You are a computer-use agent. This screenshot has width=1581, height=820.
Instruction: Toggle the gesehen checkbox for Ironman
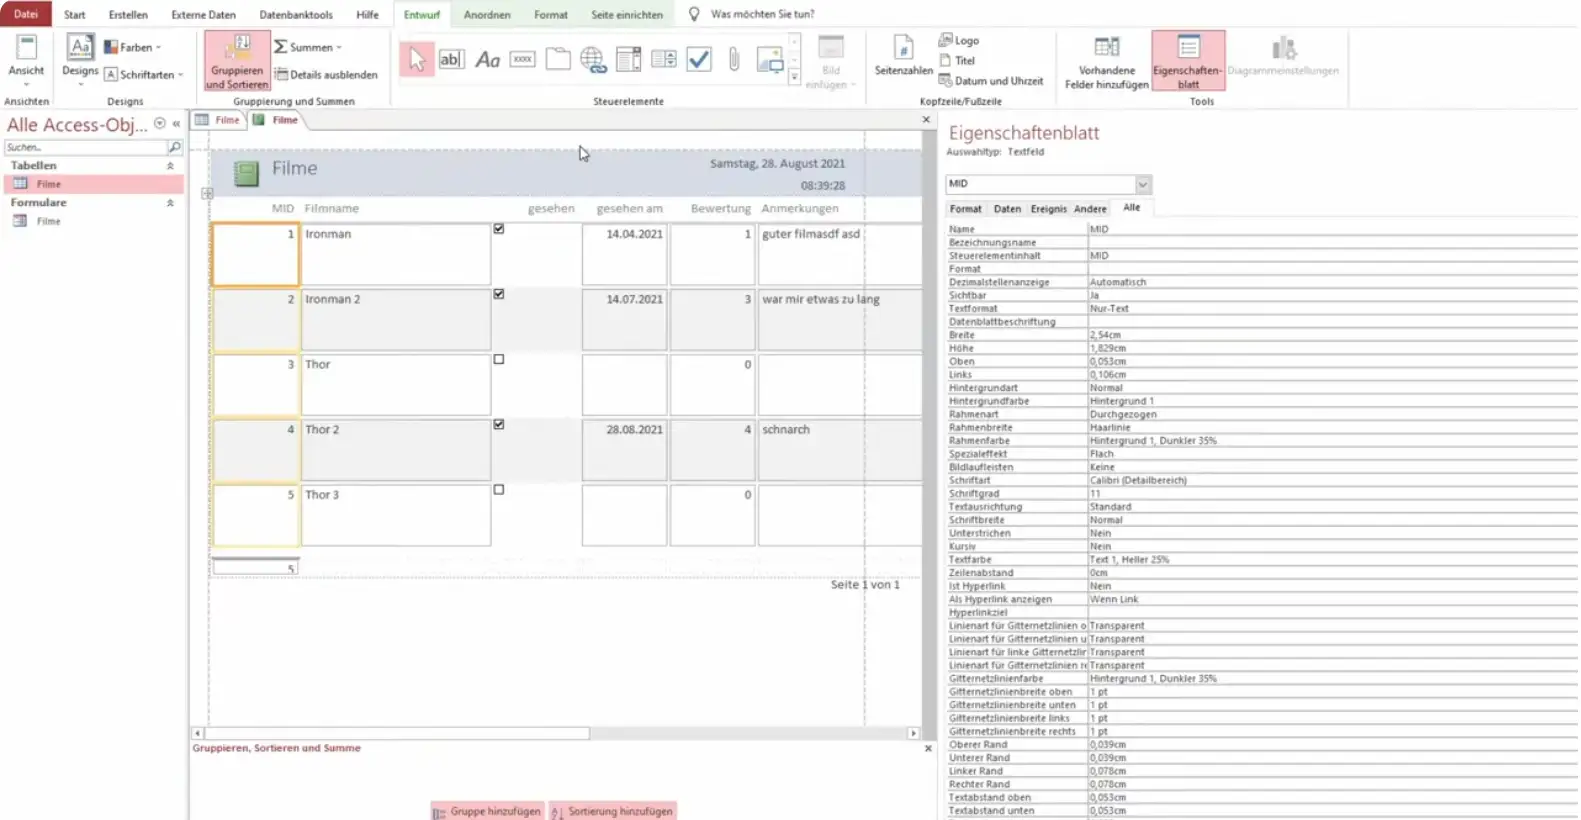[x=499, y=229]
